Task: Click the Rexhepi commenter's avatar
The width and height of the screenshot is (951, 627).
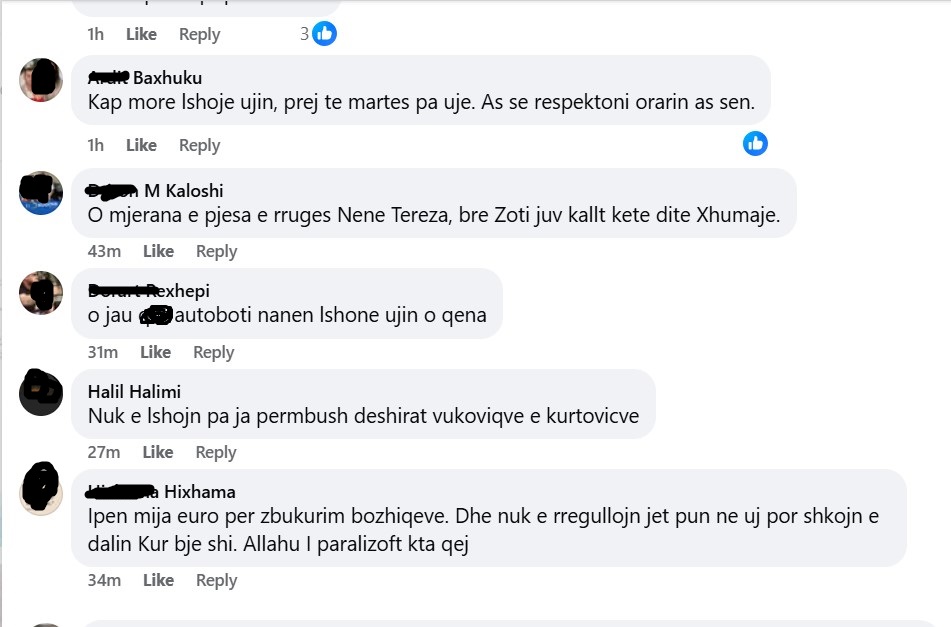Action: [x=42, y=292]
